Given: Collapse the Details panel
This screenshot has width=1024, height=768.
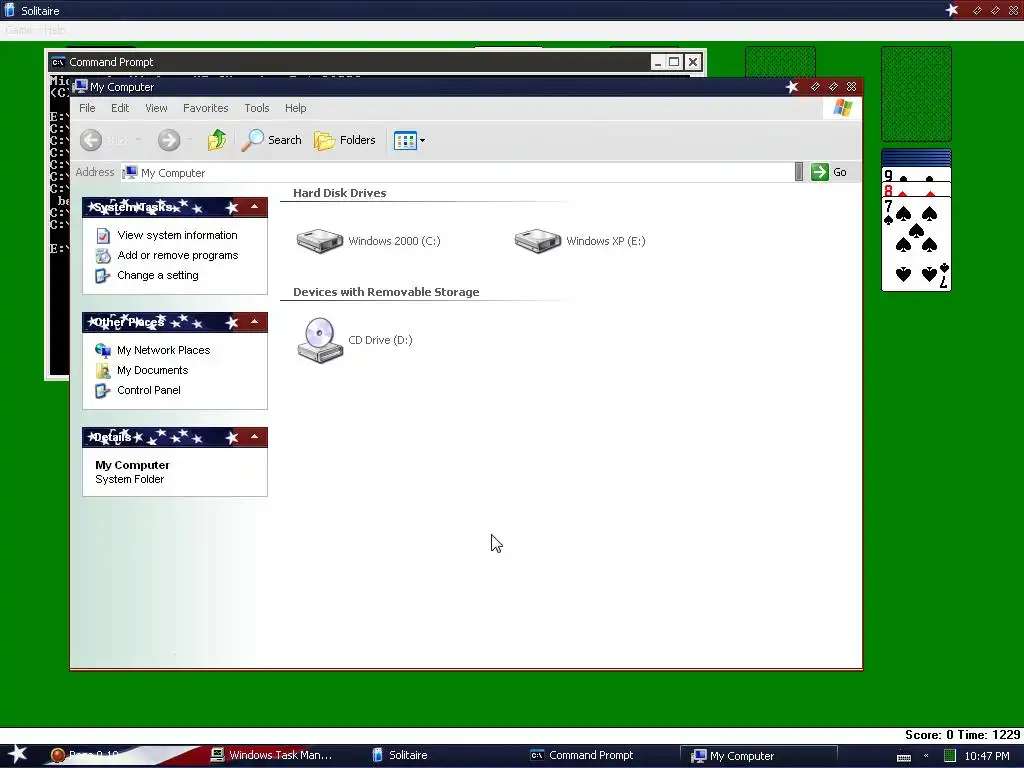Looking at the screenshot, I should point(254,437).
